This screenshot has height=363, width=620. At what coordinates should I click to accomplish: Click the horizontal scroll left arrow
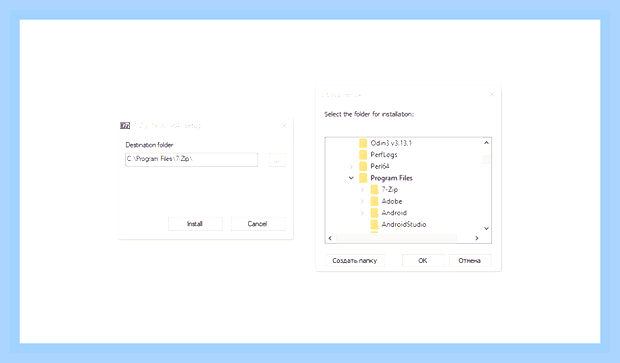click(x=330, y=238)
